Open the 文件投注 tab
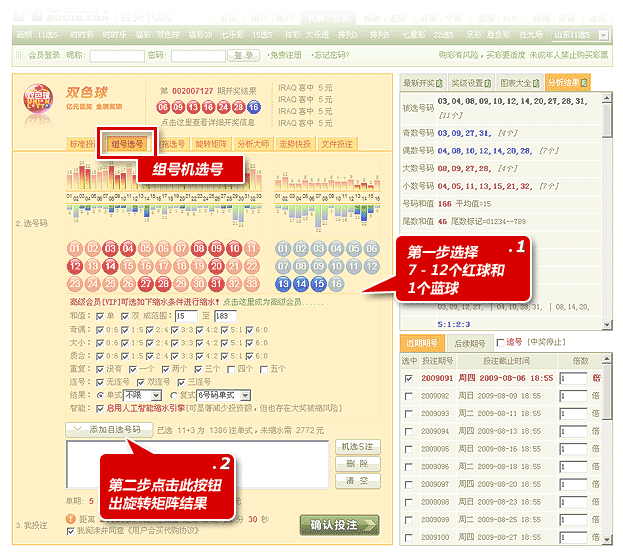 click(x=337, y=144)
